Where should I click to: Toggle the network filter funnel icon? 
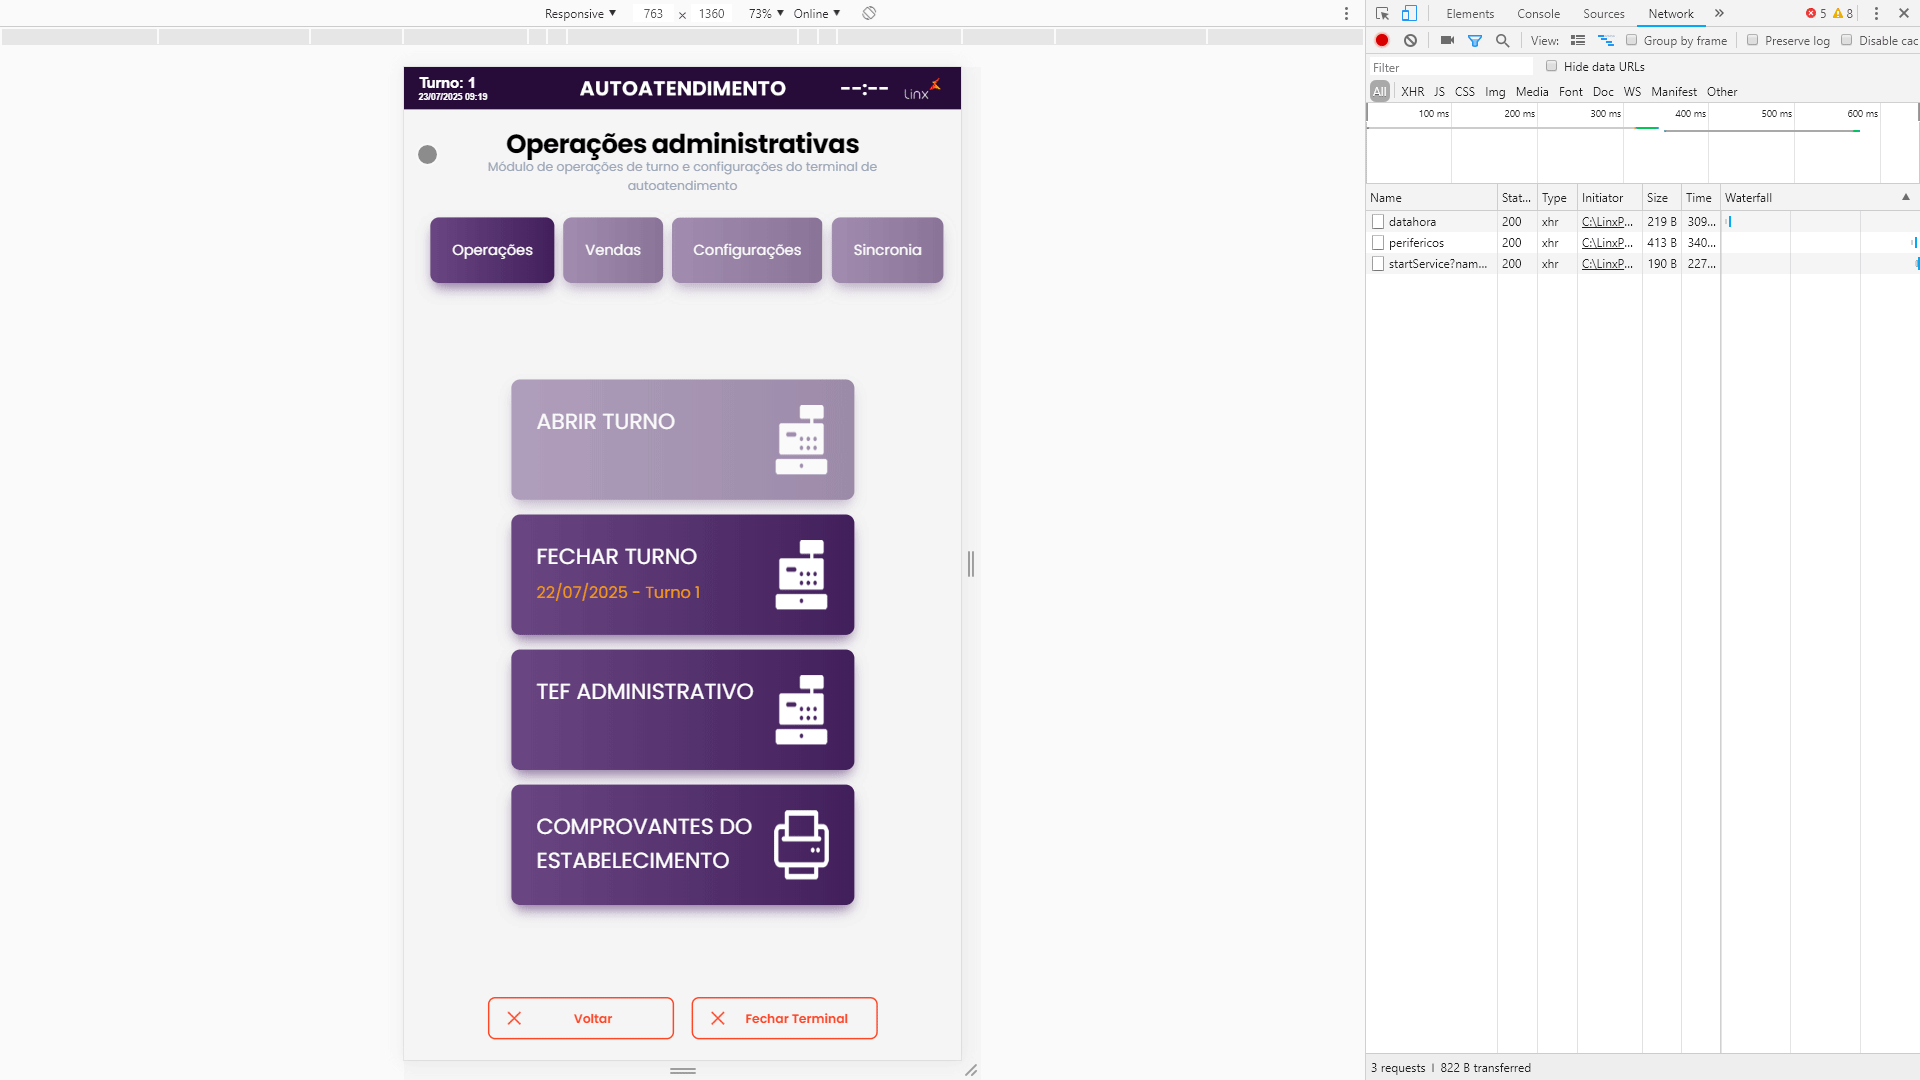pos(1474,40)
